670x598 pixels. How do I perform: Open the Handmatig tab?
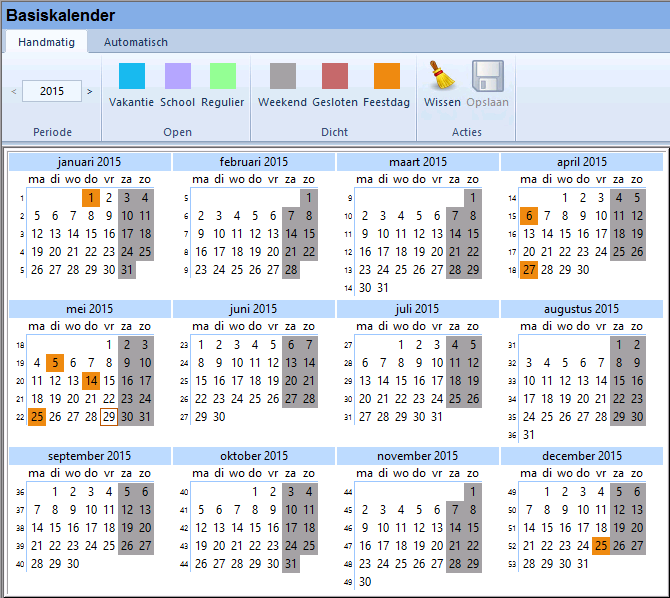(x=46, y=42)
